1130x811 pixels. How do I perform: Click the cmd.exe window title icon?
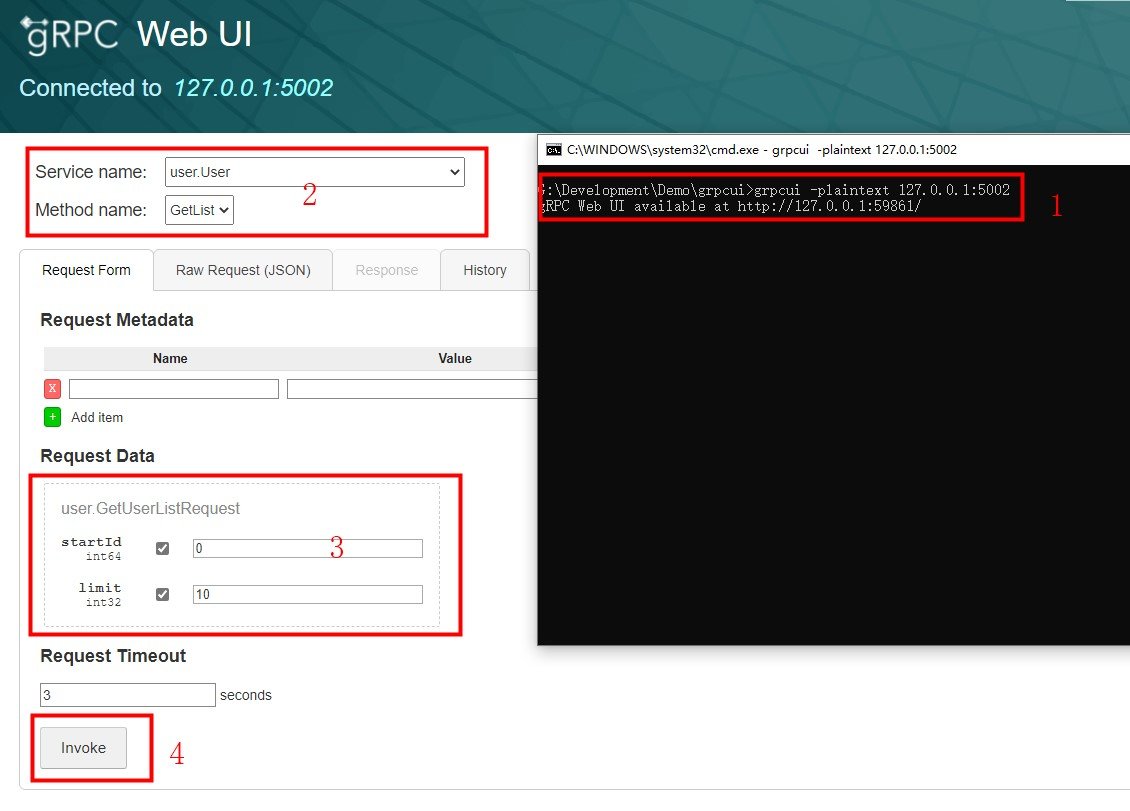click(553, 150)
